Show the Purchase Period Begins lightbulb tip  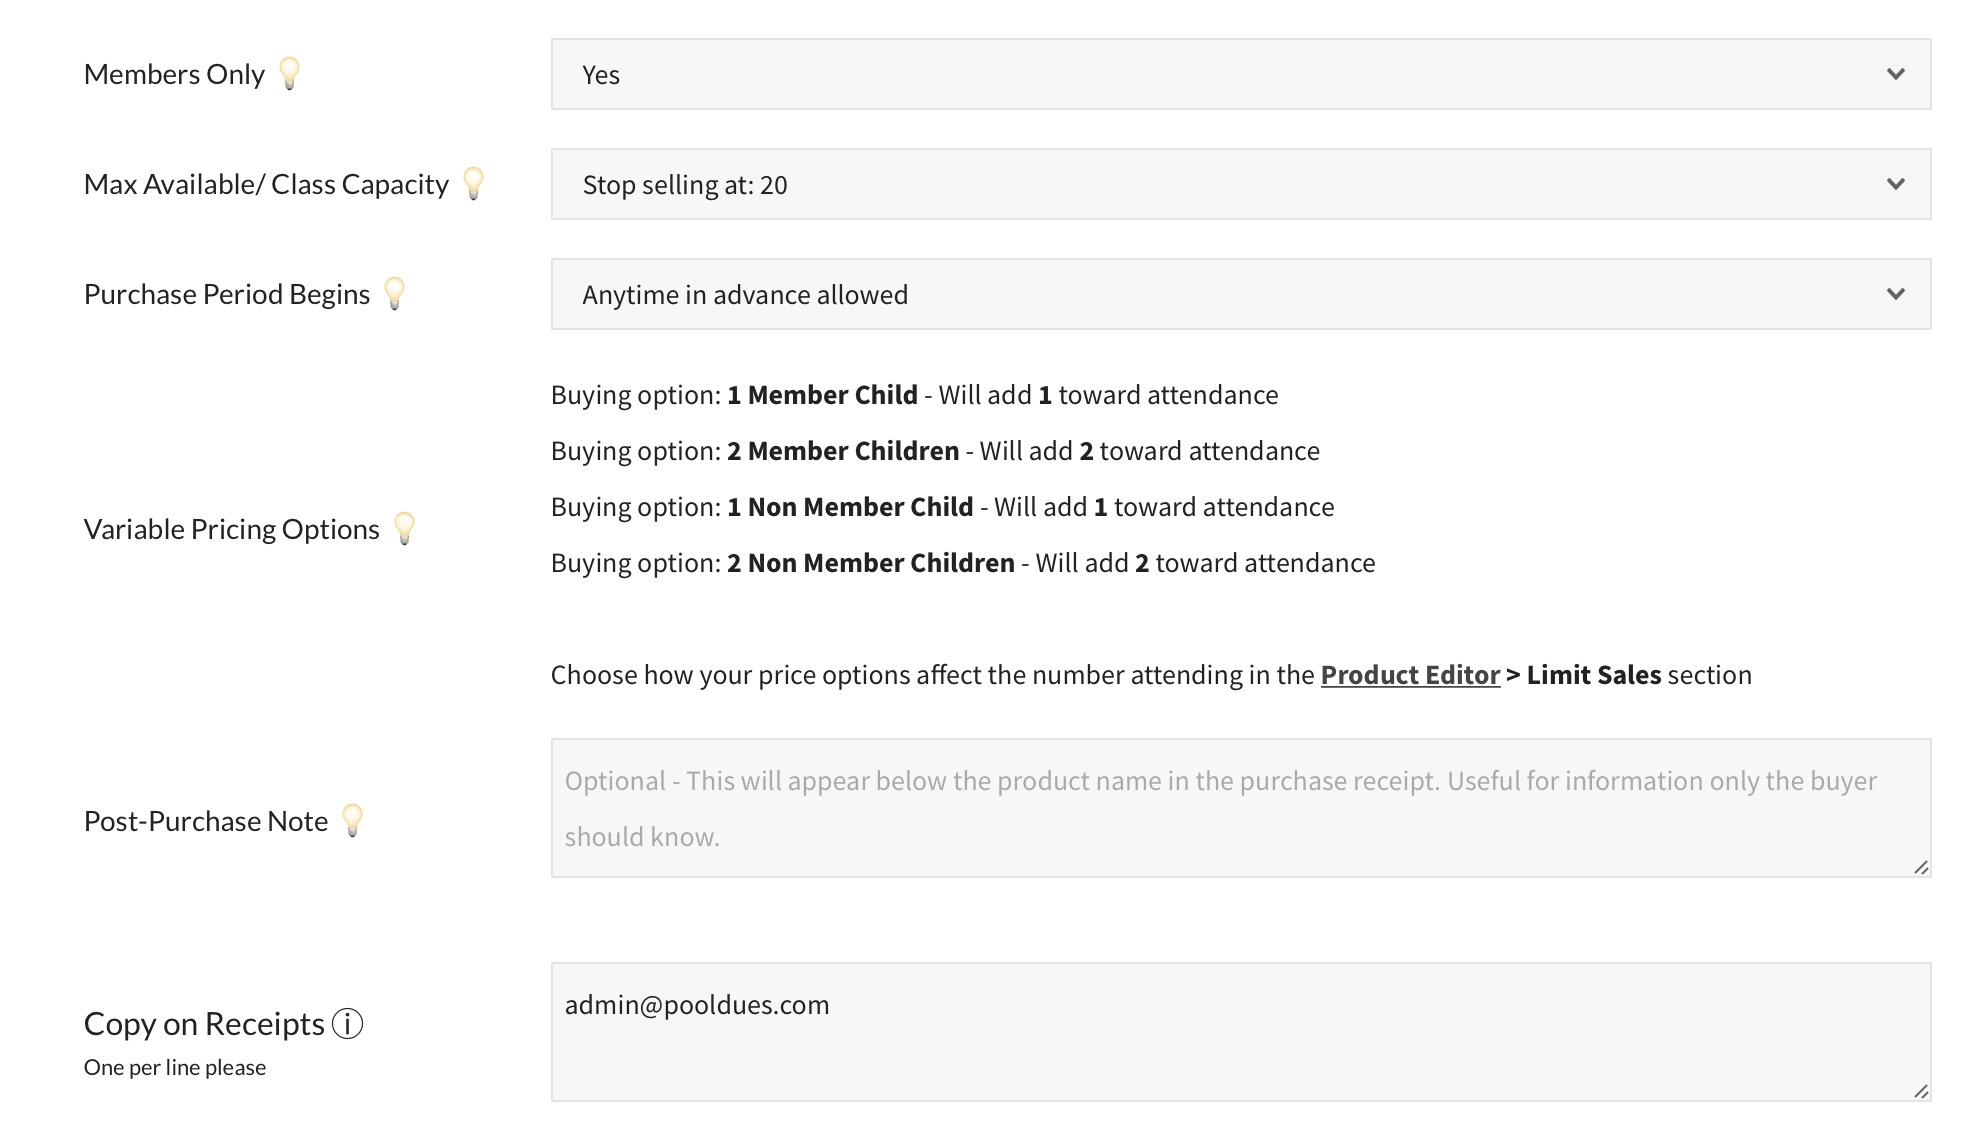(395, 293)
